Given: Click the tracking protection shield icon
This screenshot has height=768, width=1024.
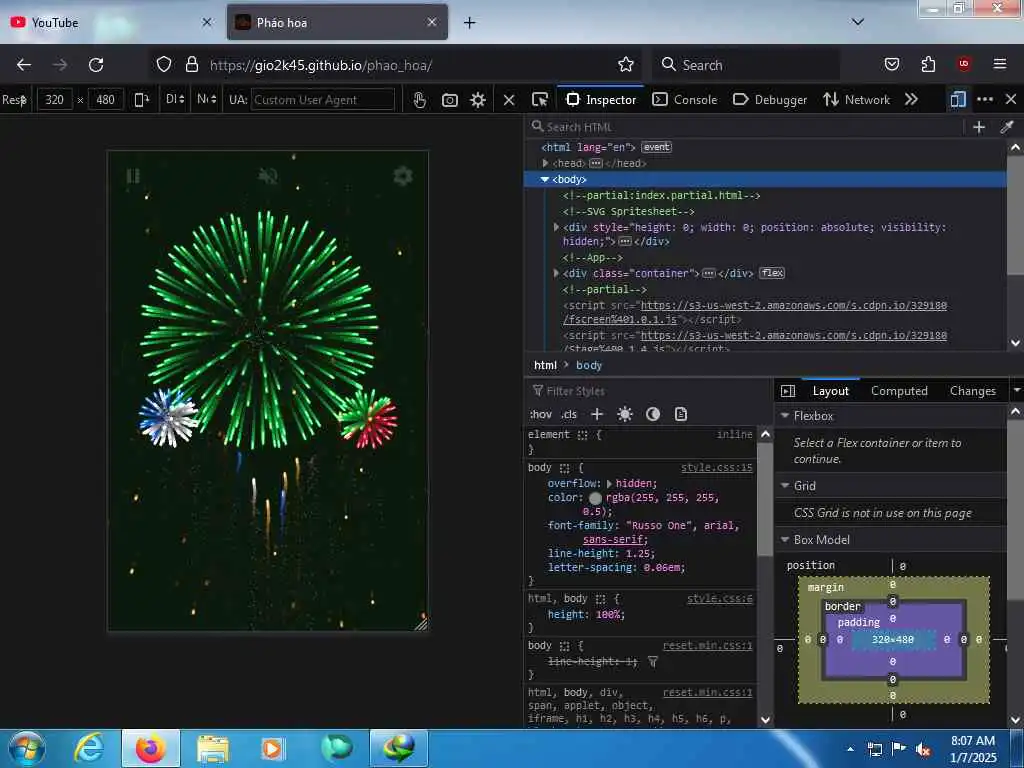Looking at the screenshot, I should [164, 64].
